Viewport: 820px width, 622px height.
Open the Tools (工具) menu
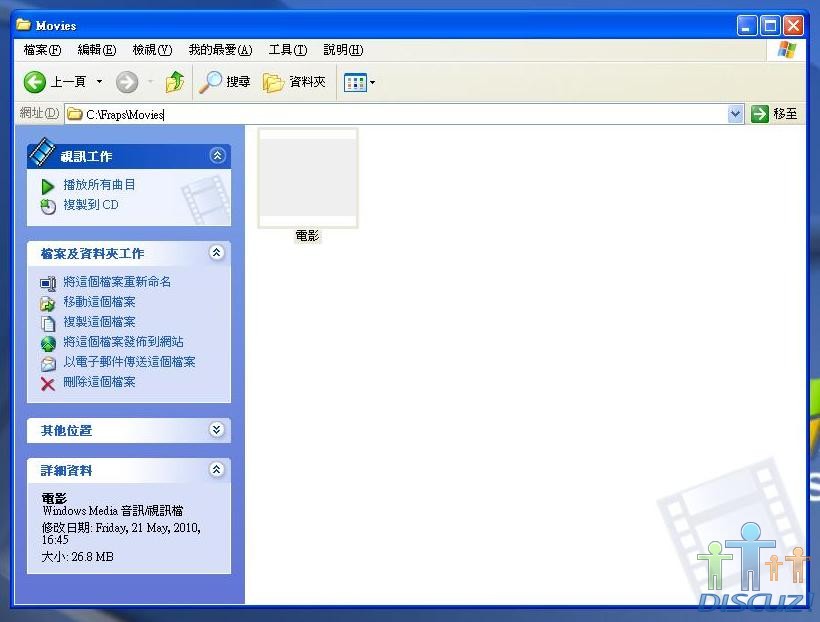(x=287, y=50)
